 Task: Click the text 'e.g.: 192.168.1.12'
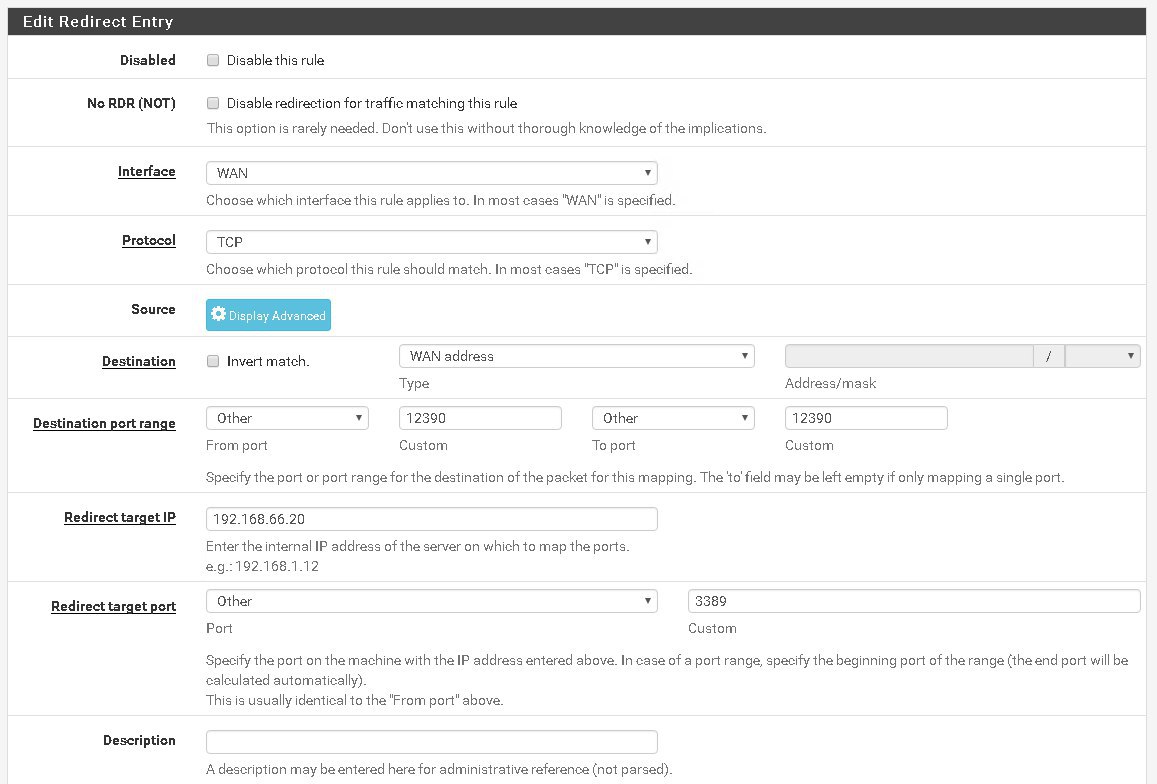coord(262,566)
